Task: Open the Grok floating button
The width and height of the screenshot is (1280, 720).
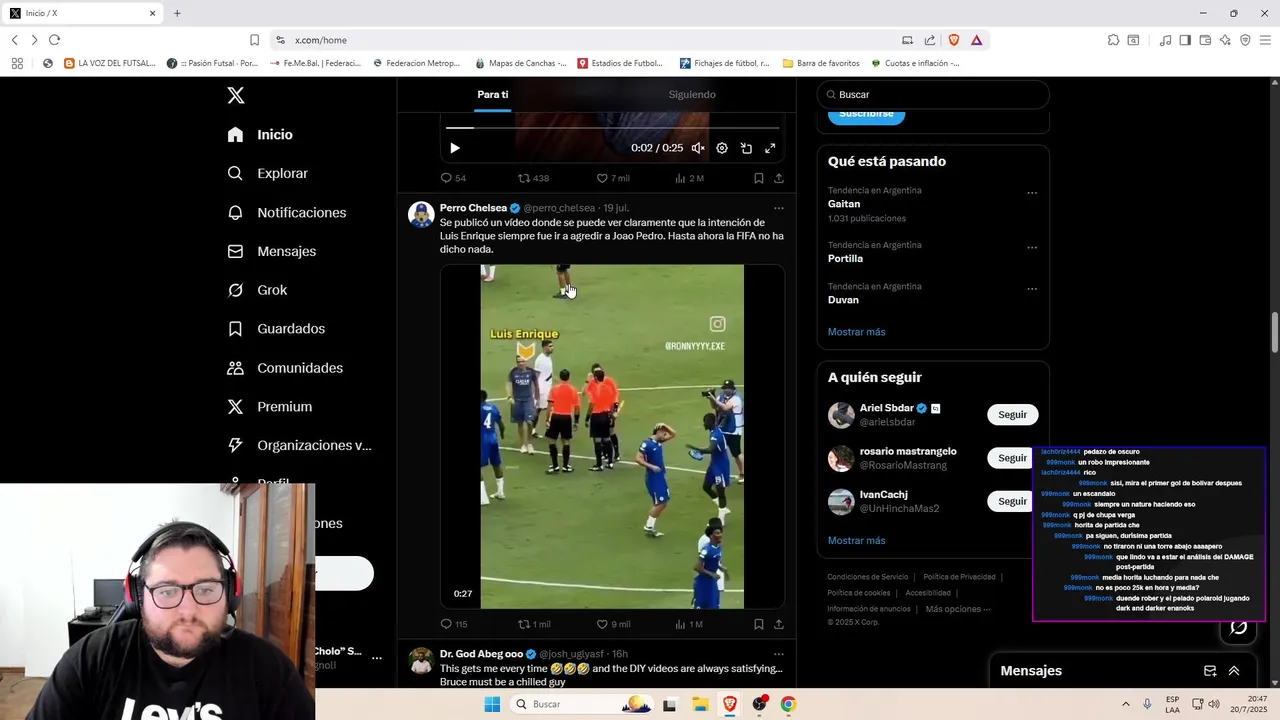Action: pos(1238,627)
